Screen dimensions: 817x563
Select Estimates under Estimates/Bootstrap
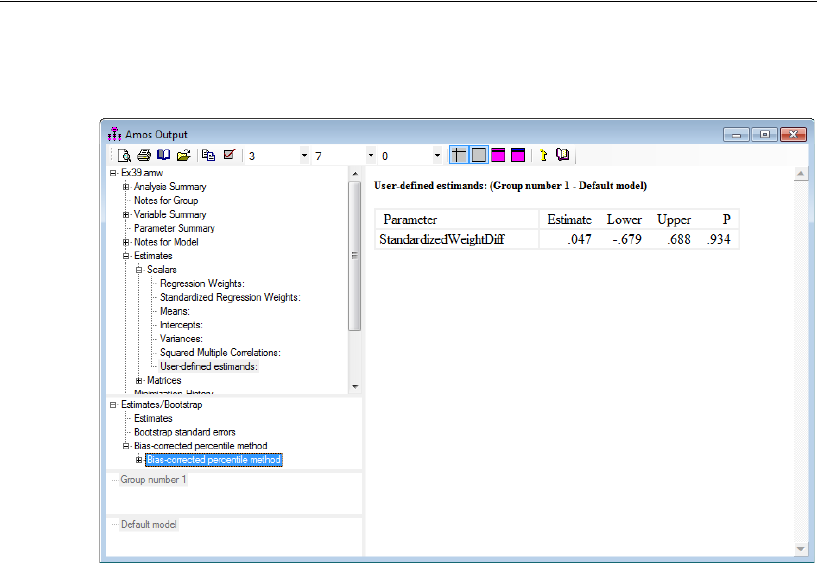tap(153, 419)
